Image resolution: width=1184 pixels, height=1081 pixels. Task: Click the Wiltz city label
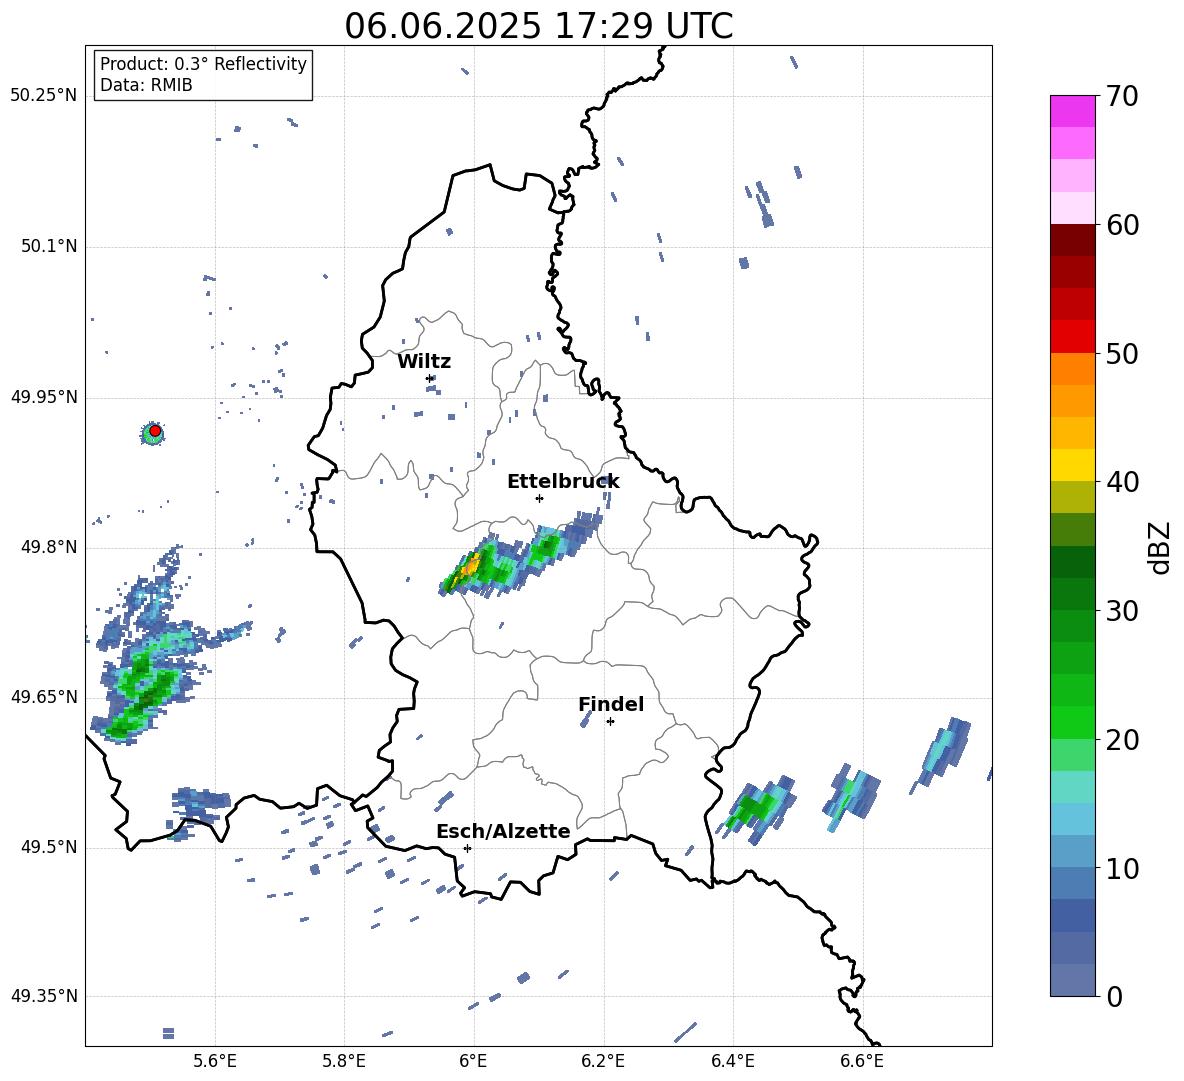[x=424, y=362]
